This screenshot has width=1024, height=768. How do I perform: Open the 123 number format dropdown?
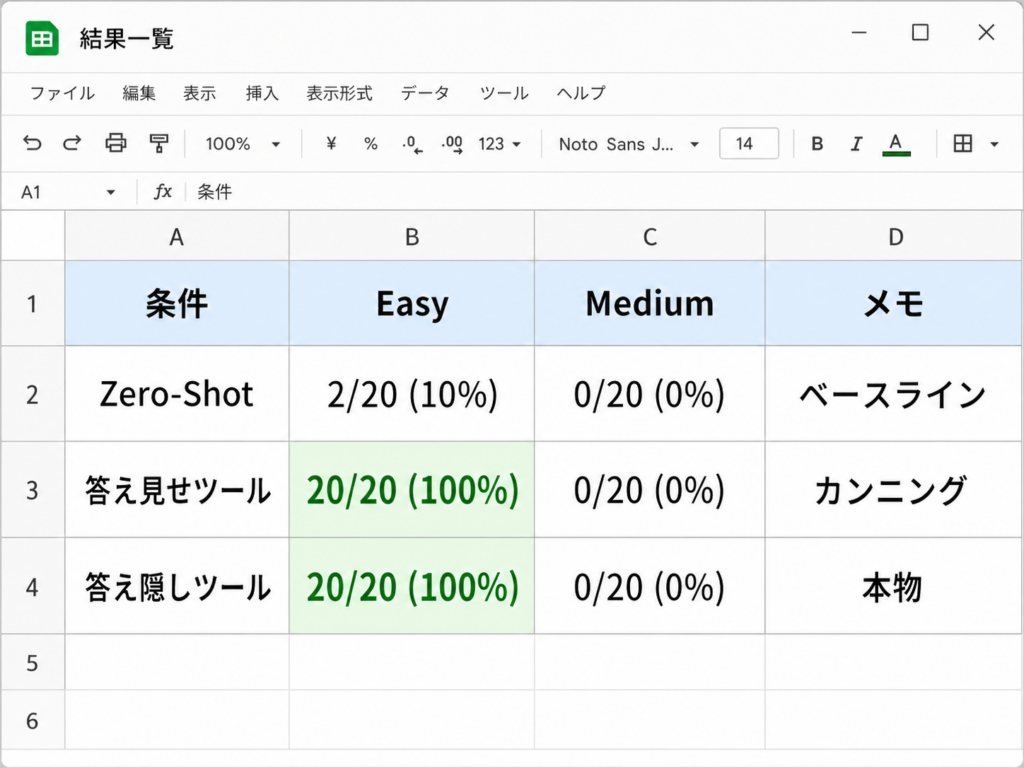(x=500, y=144)
